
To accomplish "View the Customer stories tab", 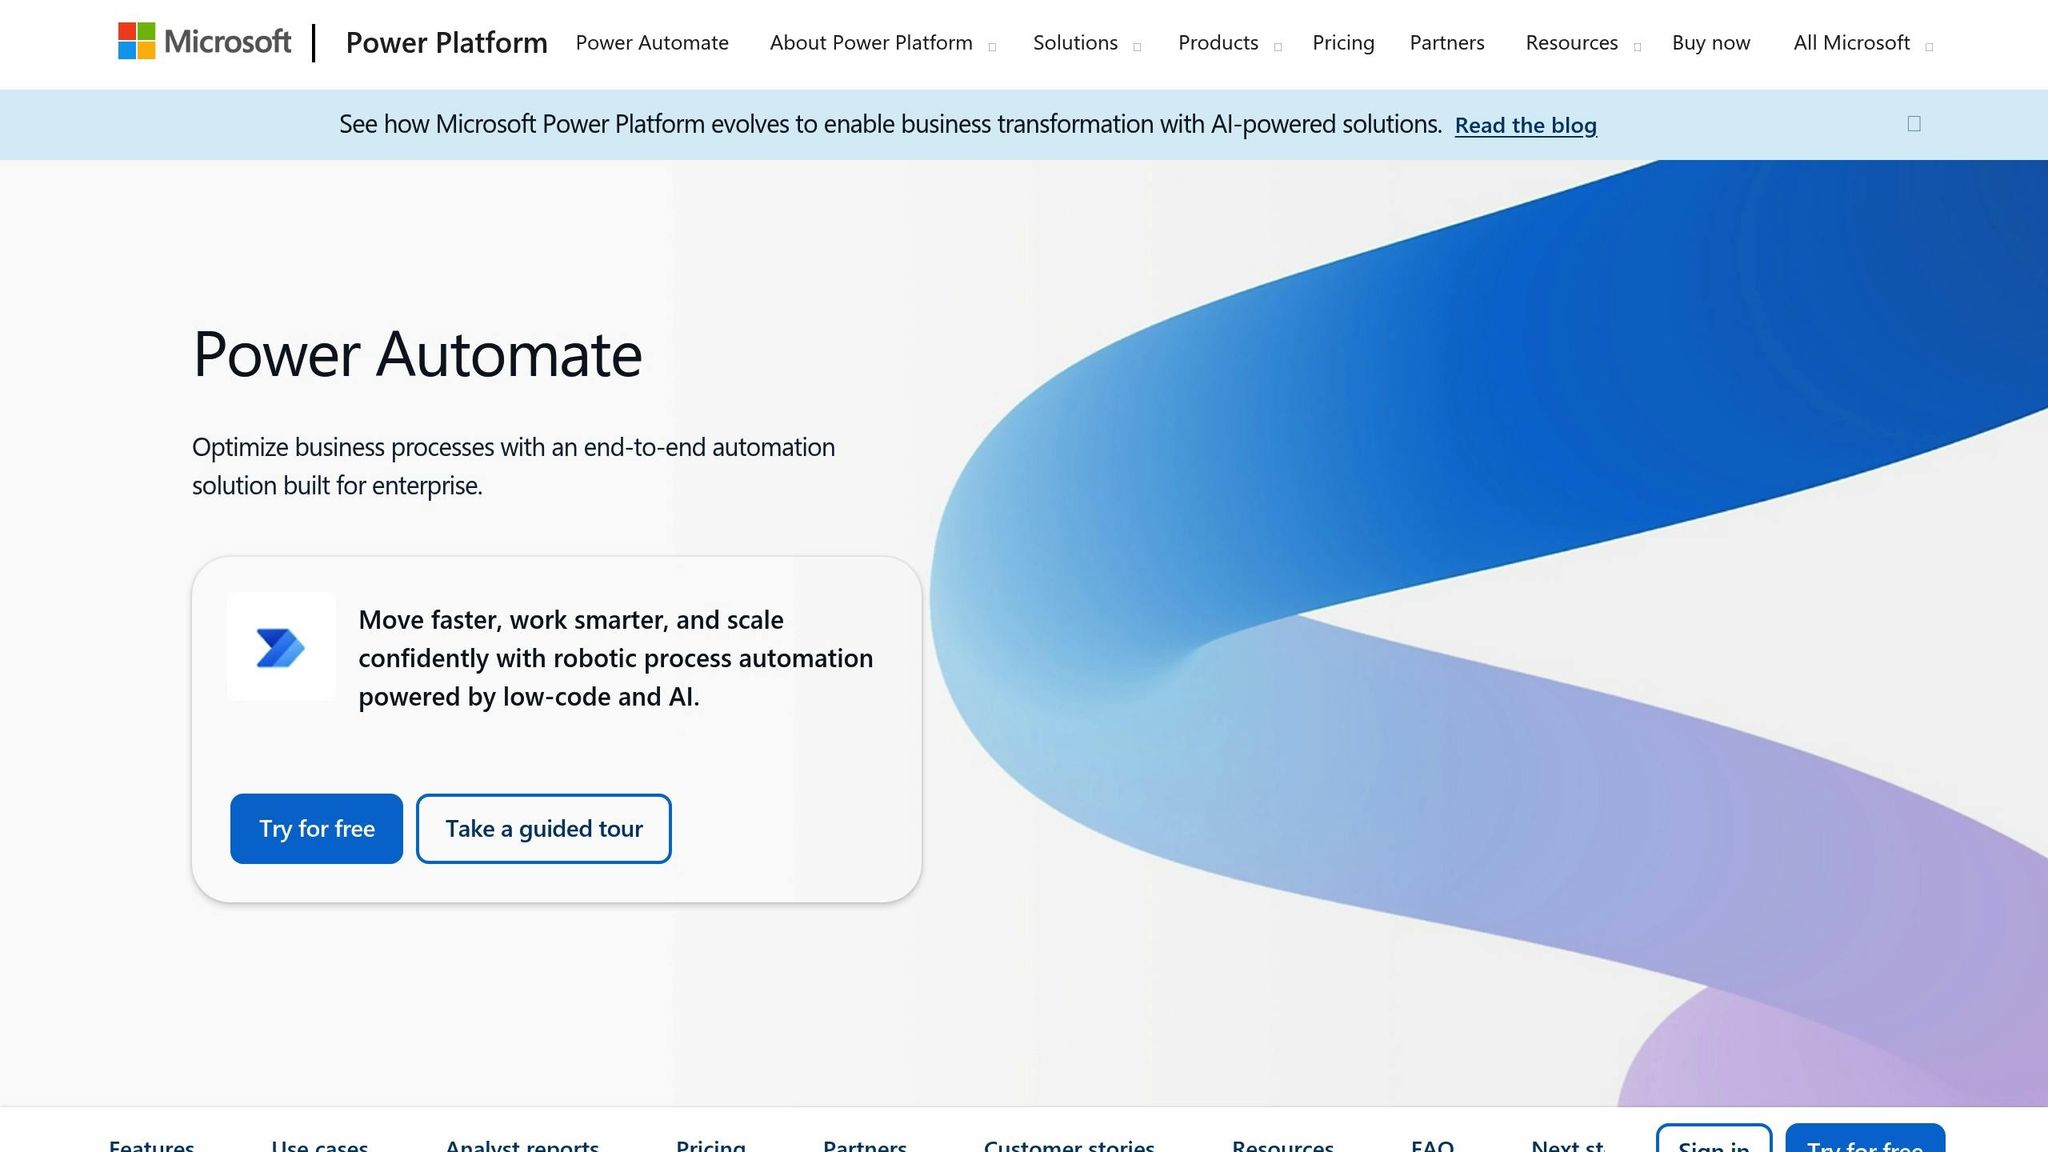I will (x=1068, y=1145).
